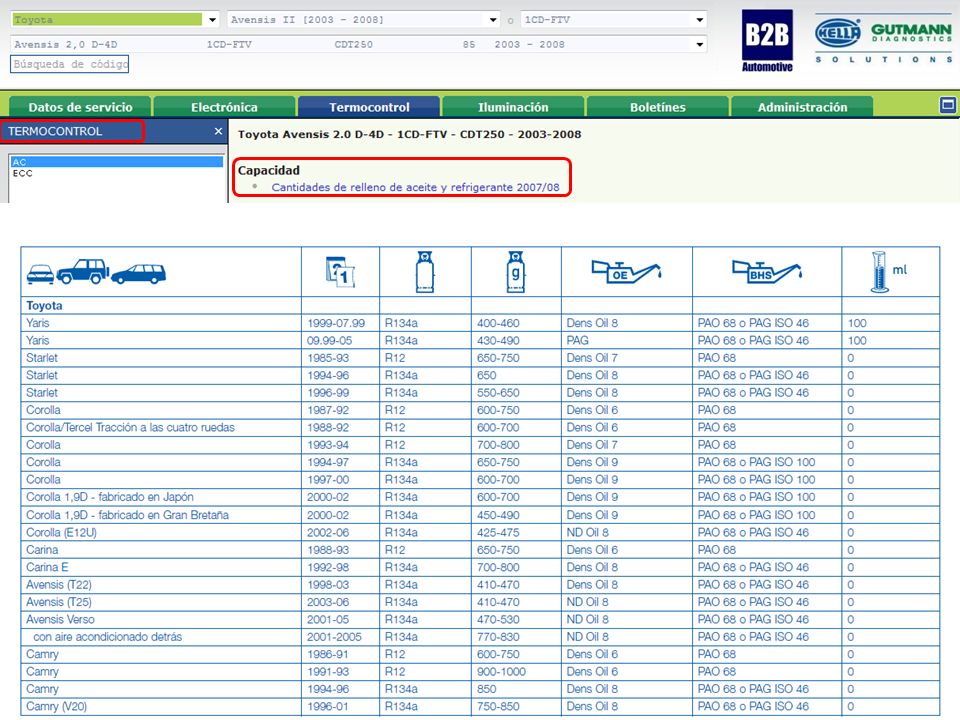Image resolution: width=960 pixels, height=720 pixels.
Task: Click the refrigerant grams cylinder icon header
Action: (x=516, y=272)
